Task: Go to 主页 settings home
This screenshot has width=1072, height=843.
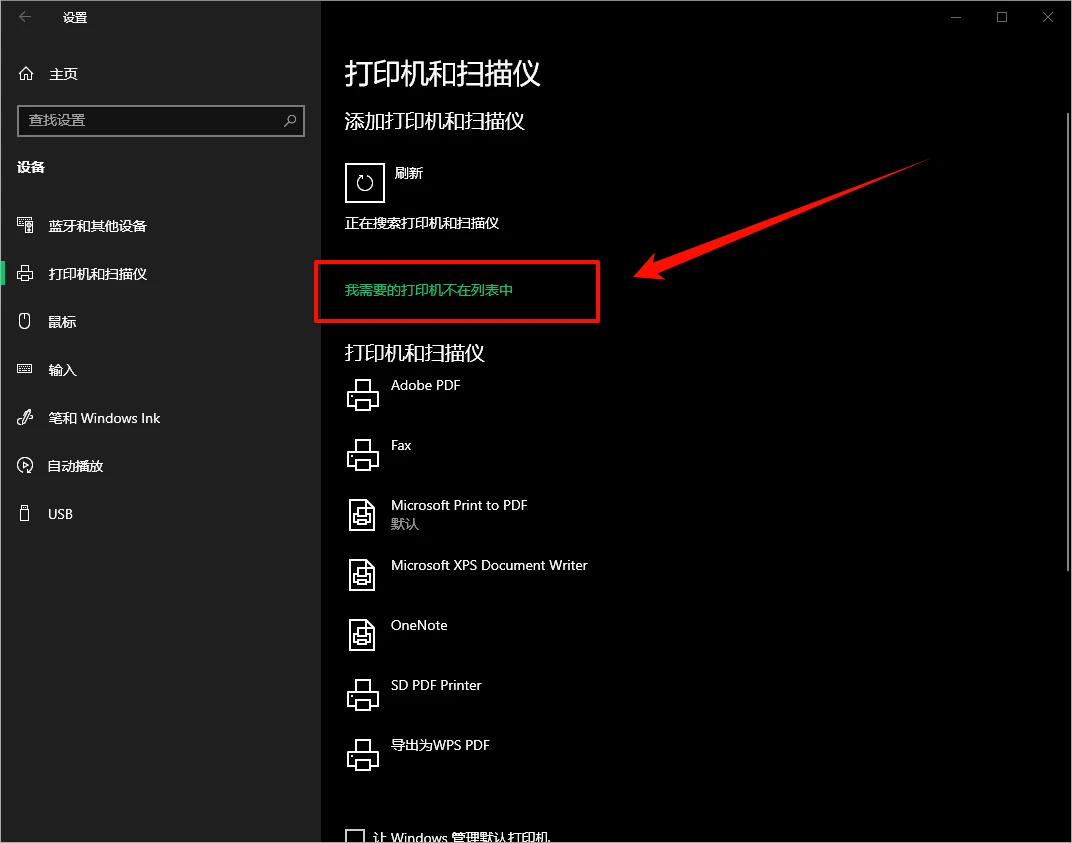Action: (64, 74)
